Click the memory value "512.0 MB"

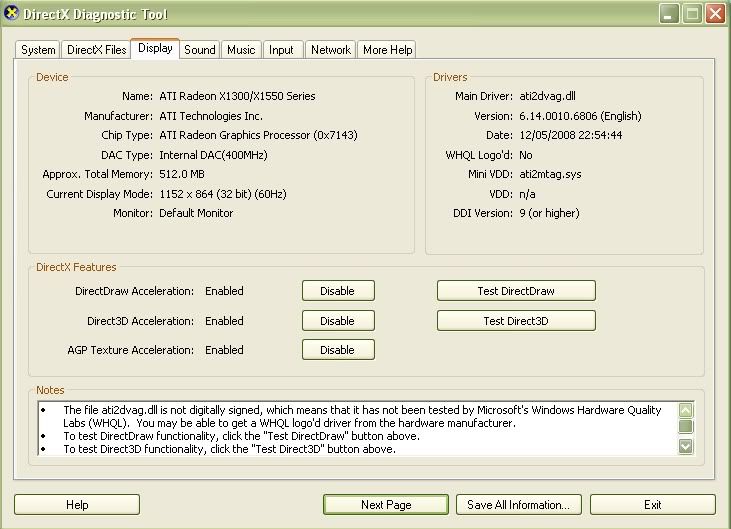182,174
